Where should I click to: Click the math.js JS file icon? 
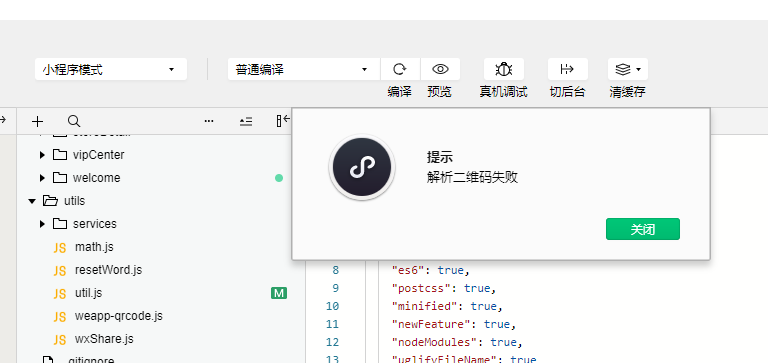coord(60,248)
